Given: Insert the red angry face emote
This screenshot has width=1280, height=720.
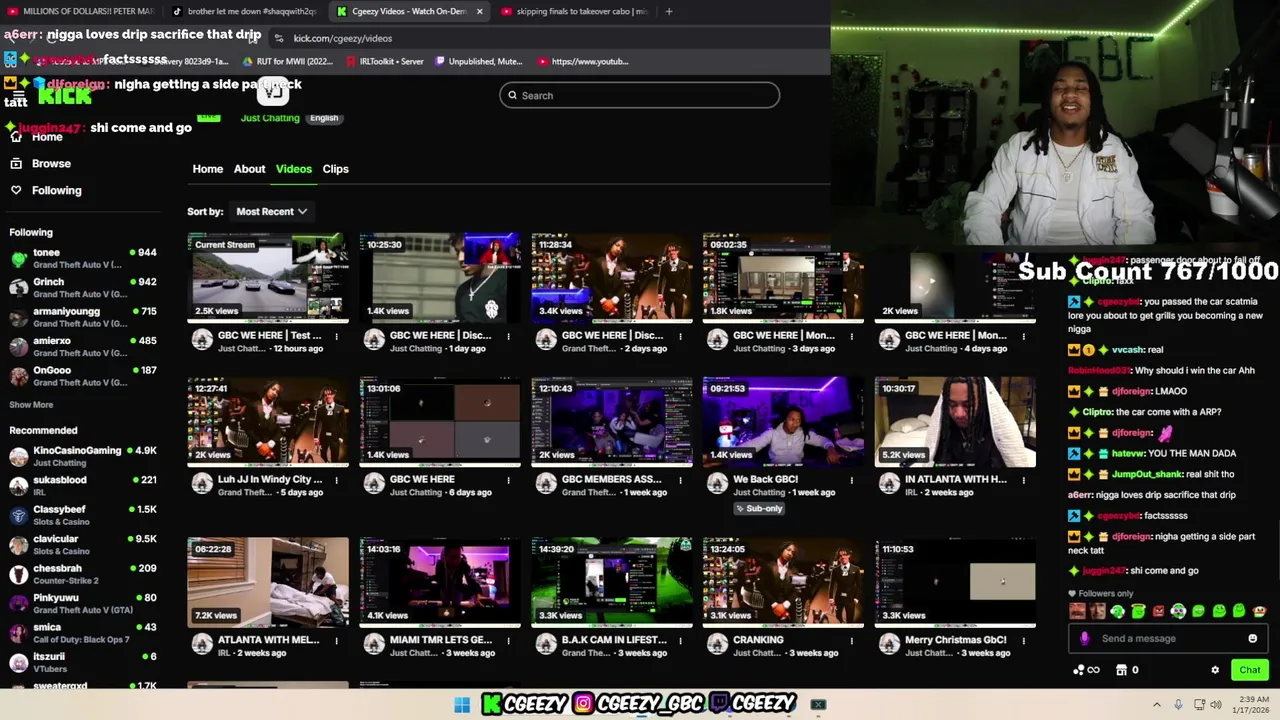Looking at the screenshot, I should tap(1158, 611).
